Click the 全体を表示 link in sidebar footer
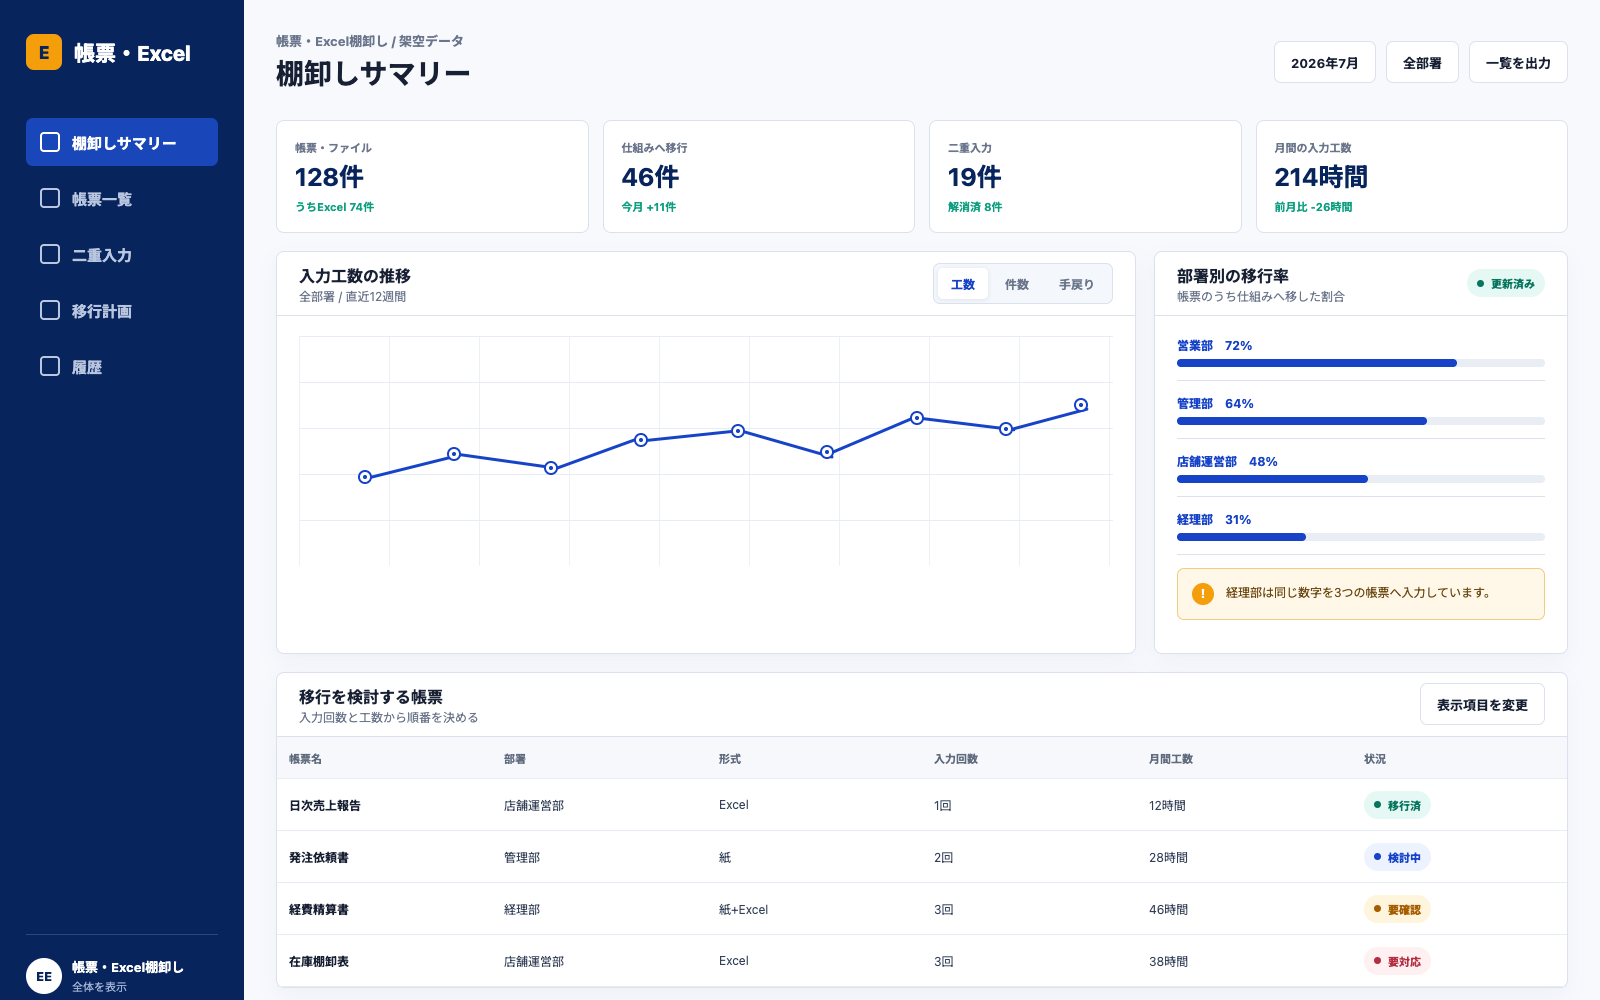Screen dimensions: 1600x1000 (99, 987)
